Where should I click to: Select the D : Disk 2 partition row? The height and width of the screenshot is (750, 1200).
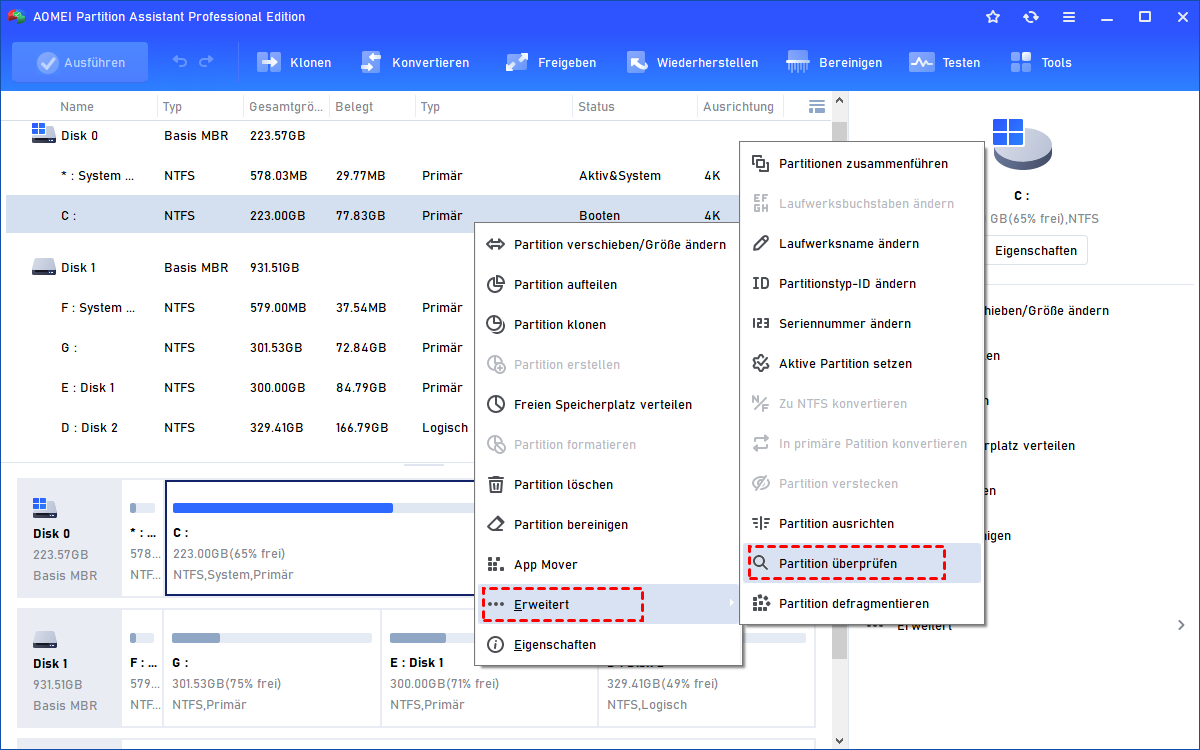240,427
